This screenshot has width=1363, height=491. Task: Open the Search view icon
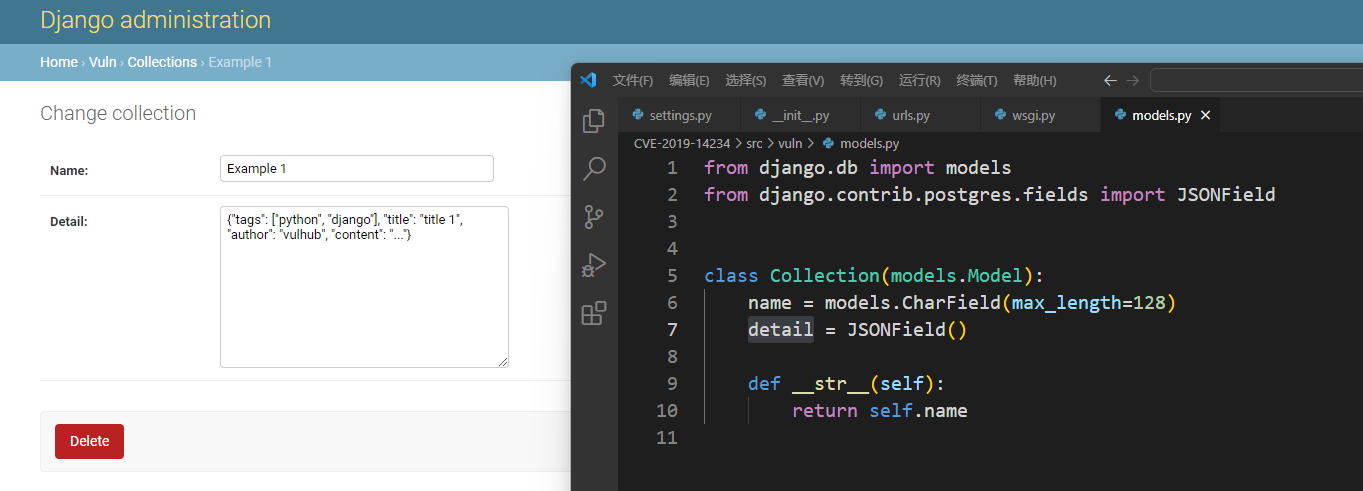coord(593,168)
